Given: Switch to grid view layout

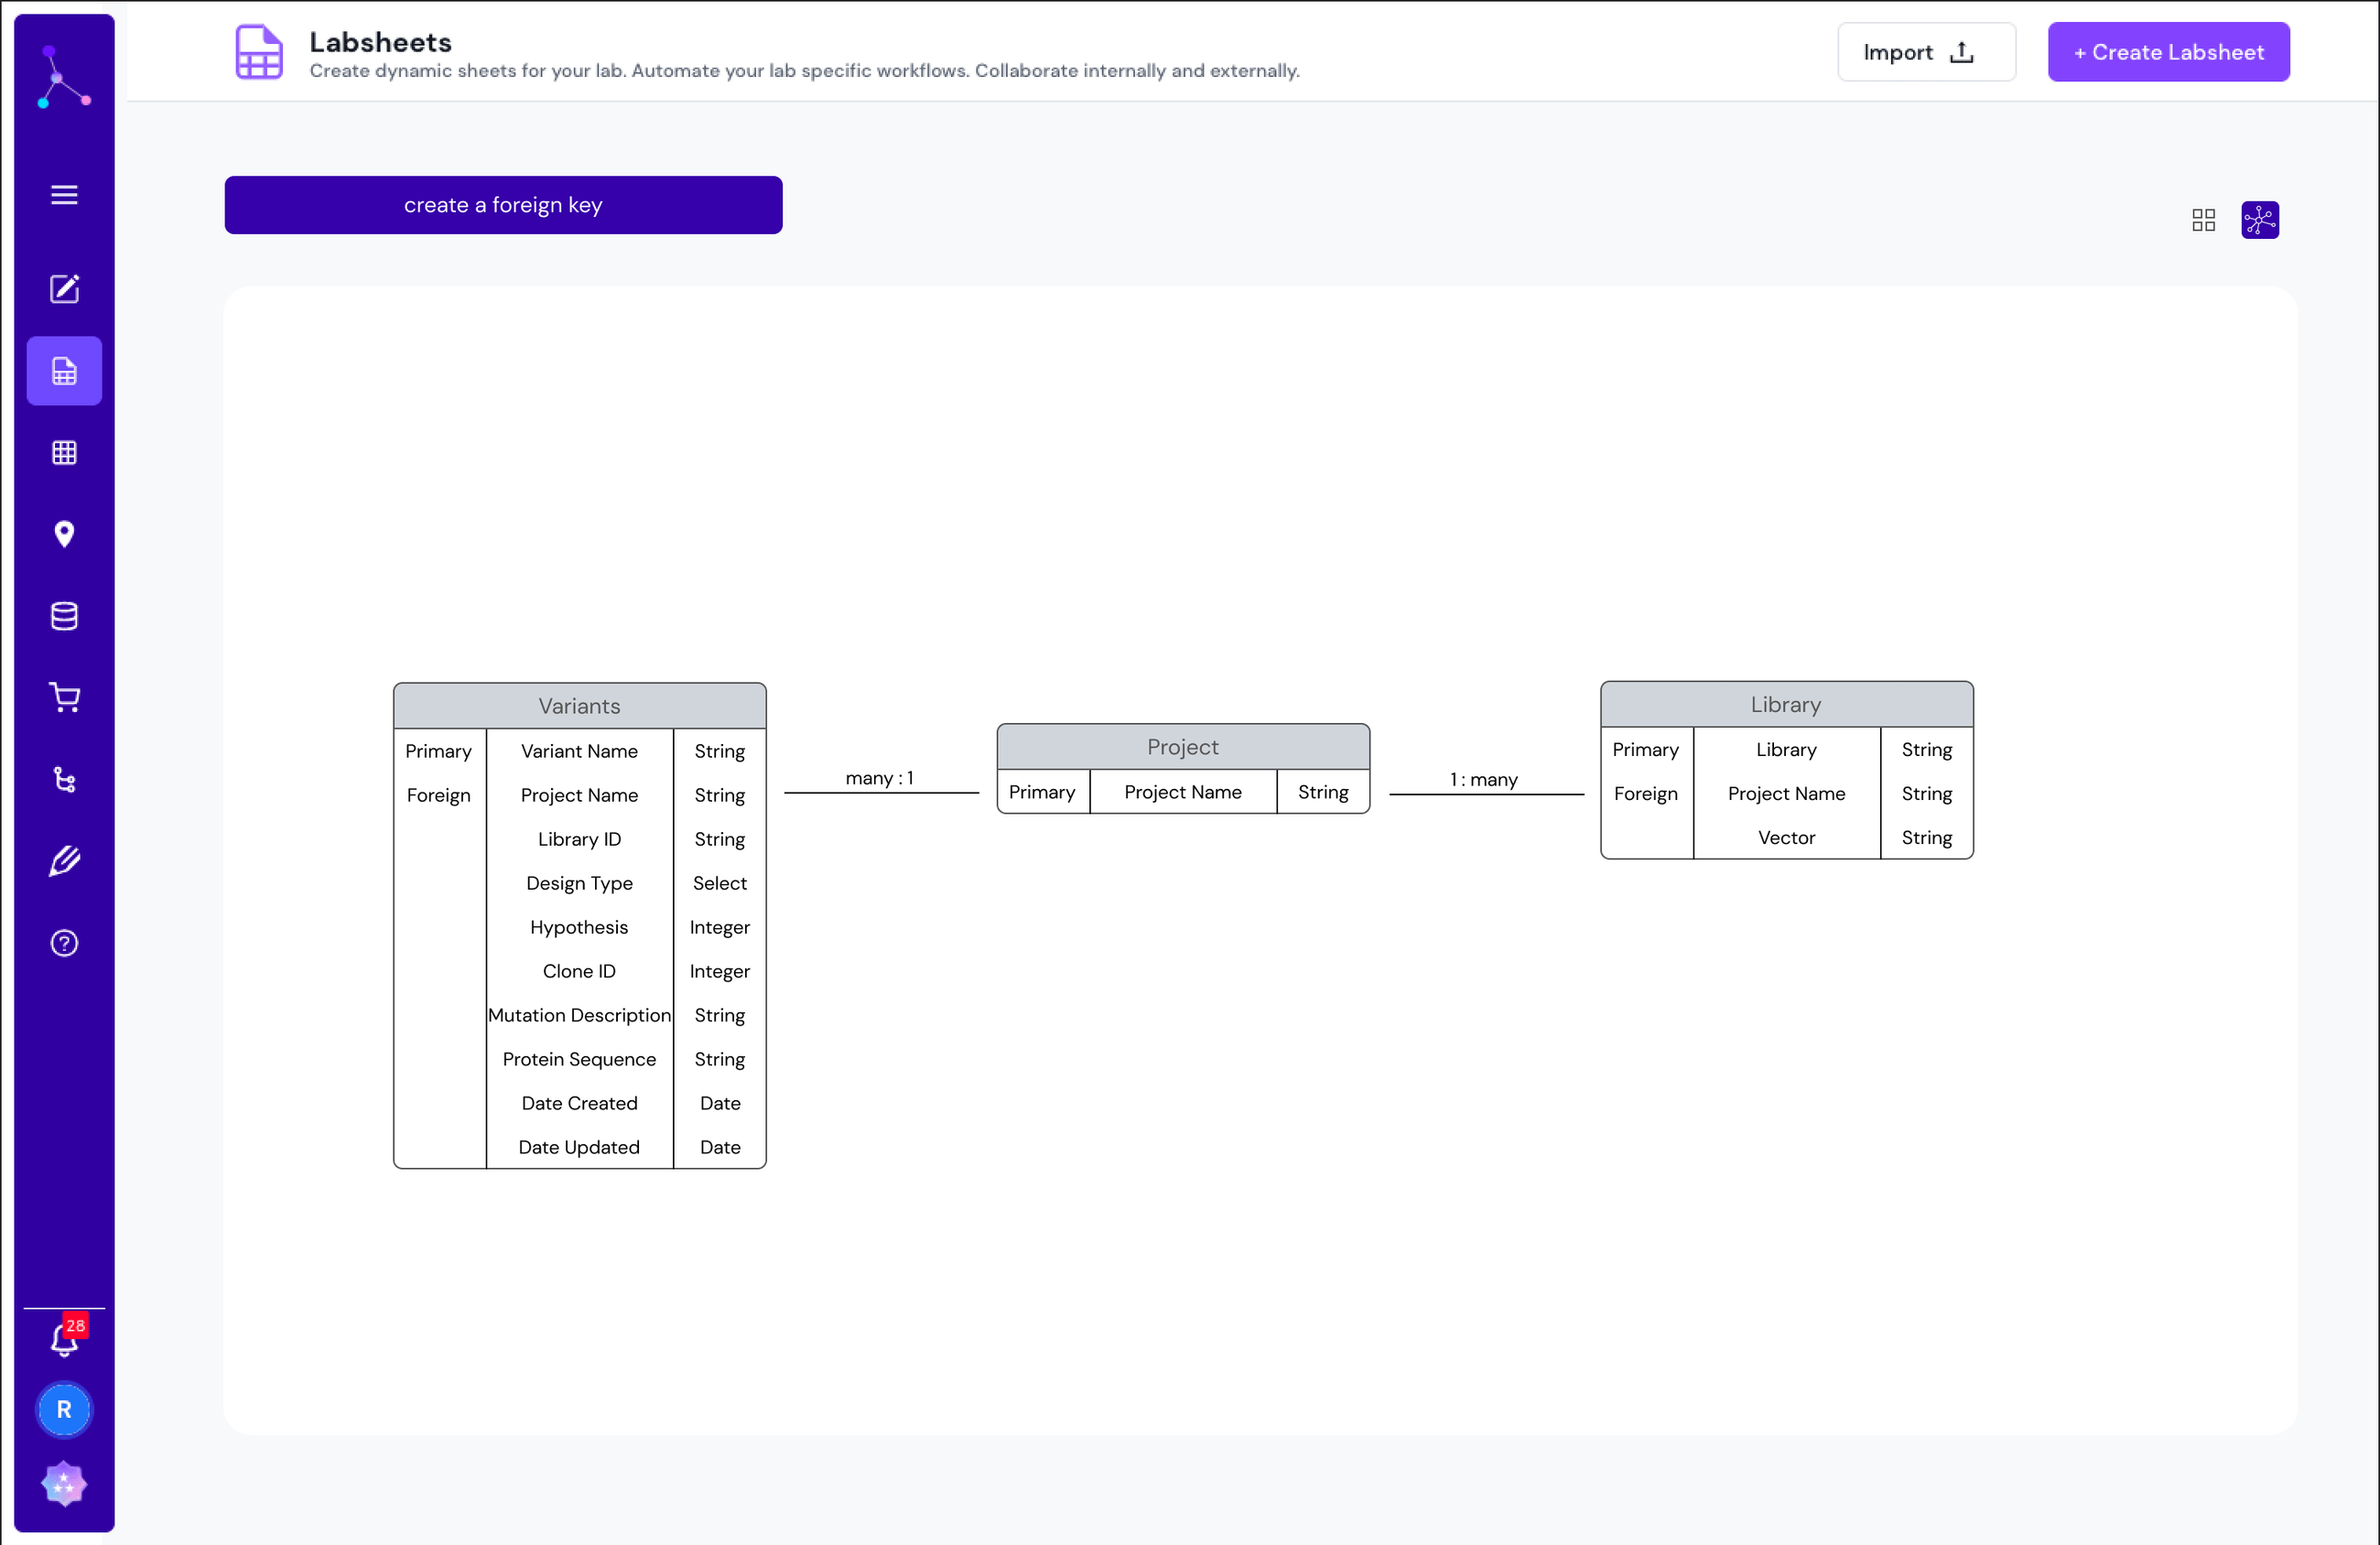Looking at the screenshot, I should click(x=2203, y=219).
